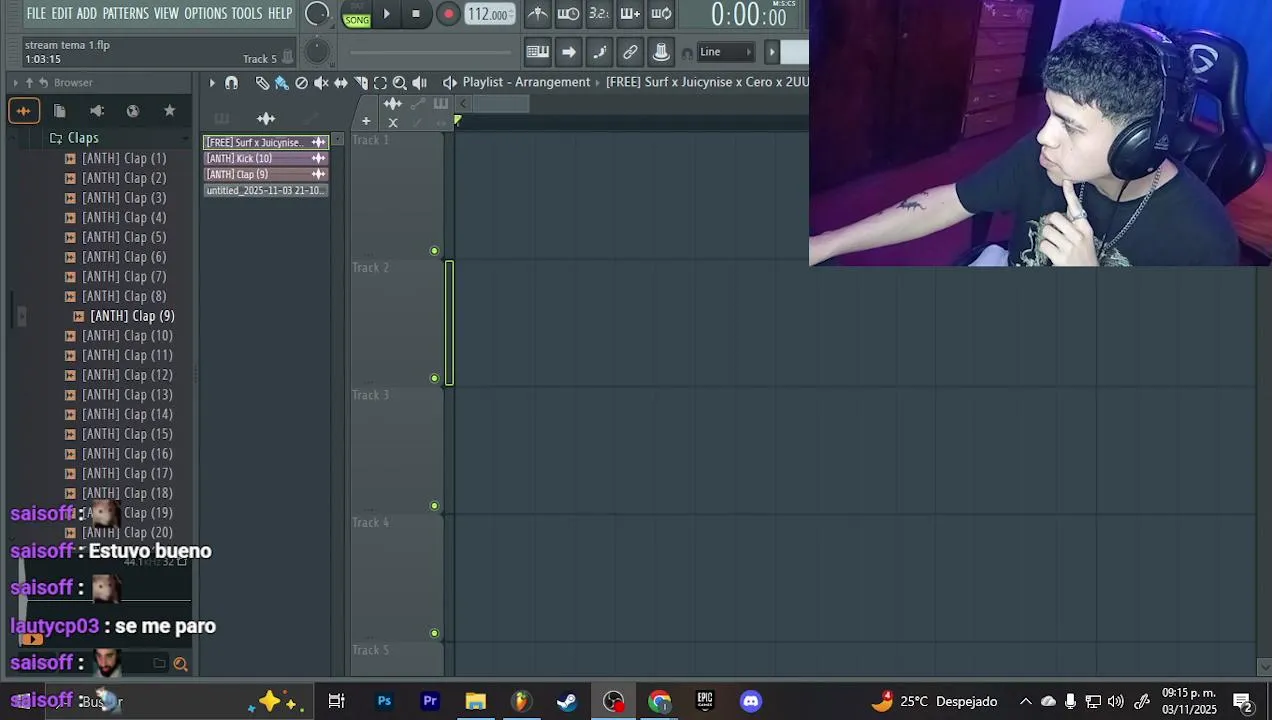Image resolution: width=1272 pixels, height=720 pixels.
Task: Go up one level in Browser
Action: (x=29, y=83)
